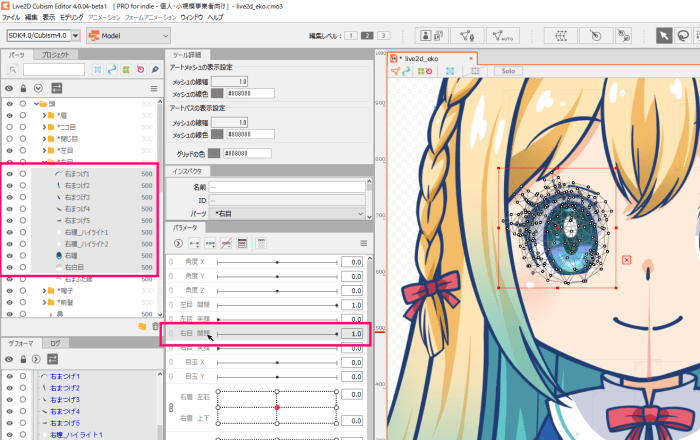The height and width of the screenshot is (440, 700).
Task: Open the 編集 menu
Action: tap(31, 17)
